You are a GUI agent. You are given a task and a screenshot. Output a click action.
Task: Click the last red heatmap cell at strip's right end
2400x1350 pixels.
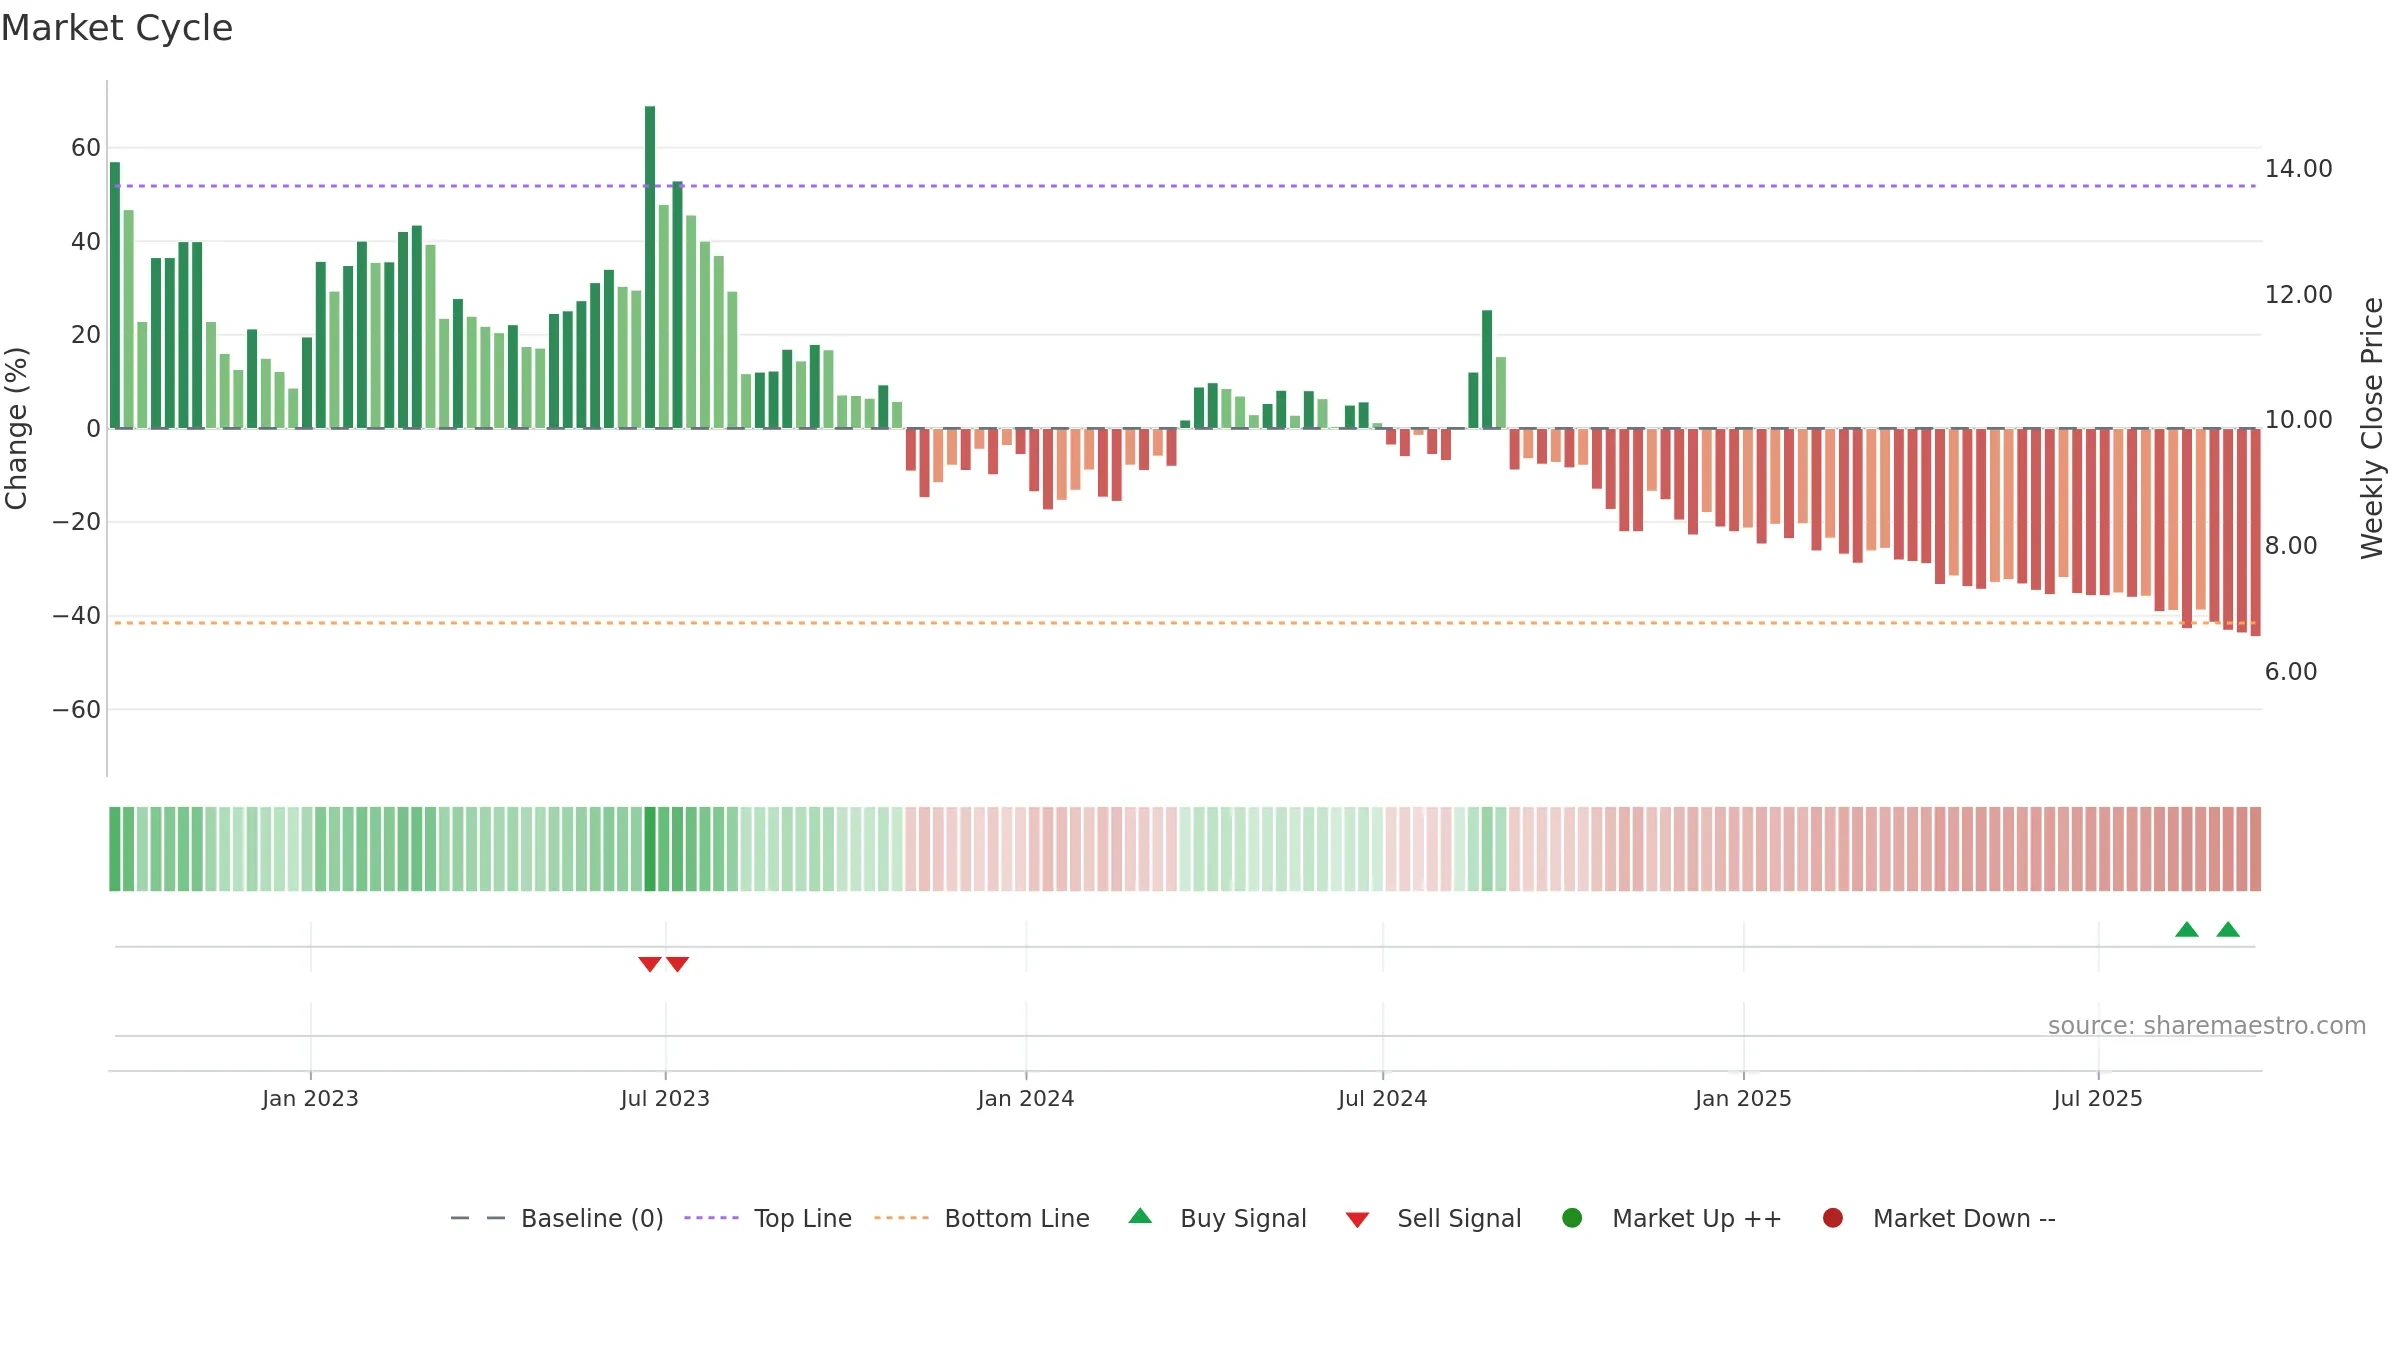[2256, 849]
